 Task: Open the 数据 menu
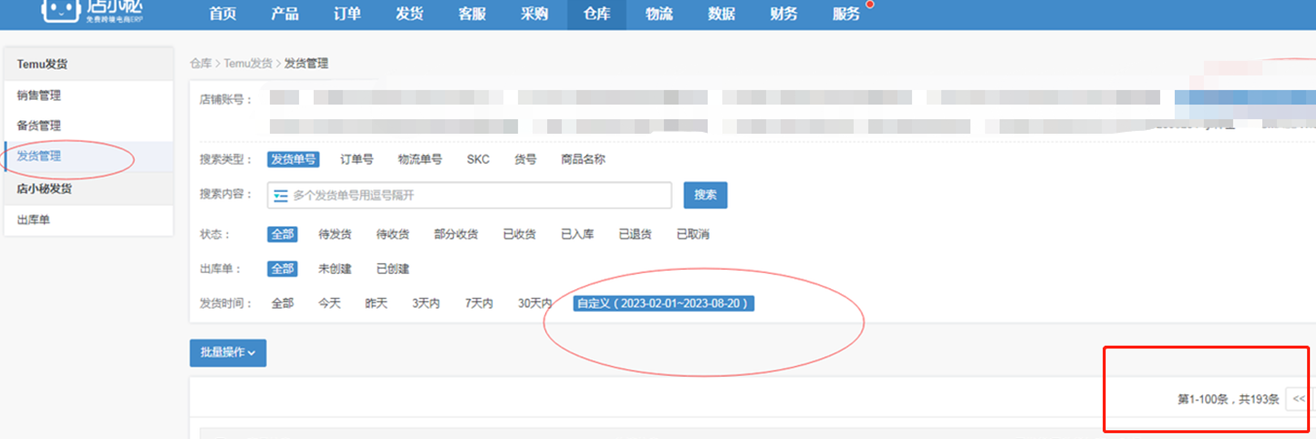[x=721, y=14]
